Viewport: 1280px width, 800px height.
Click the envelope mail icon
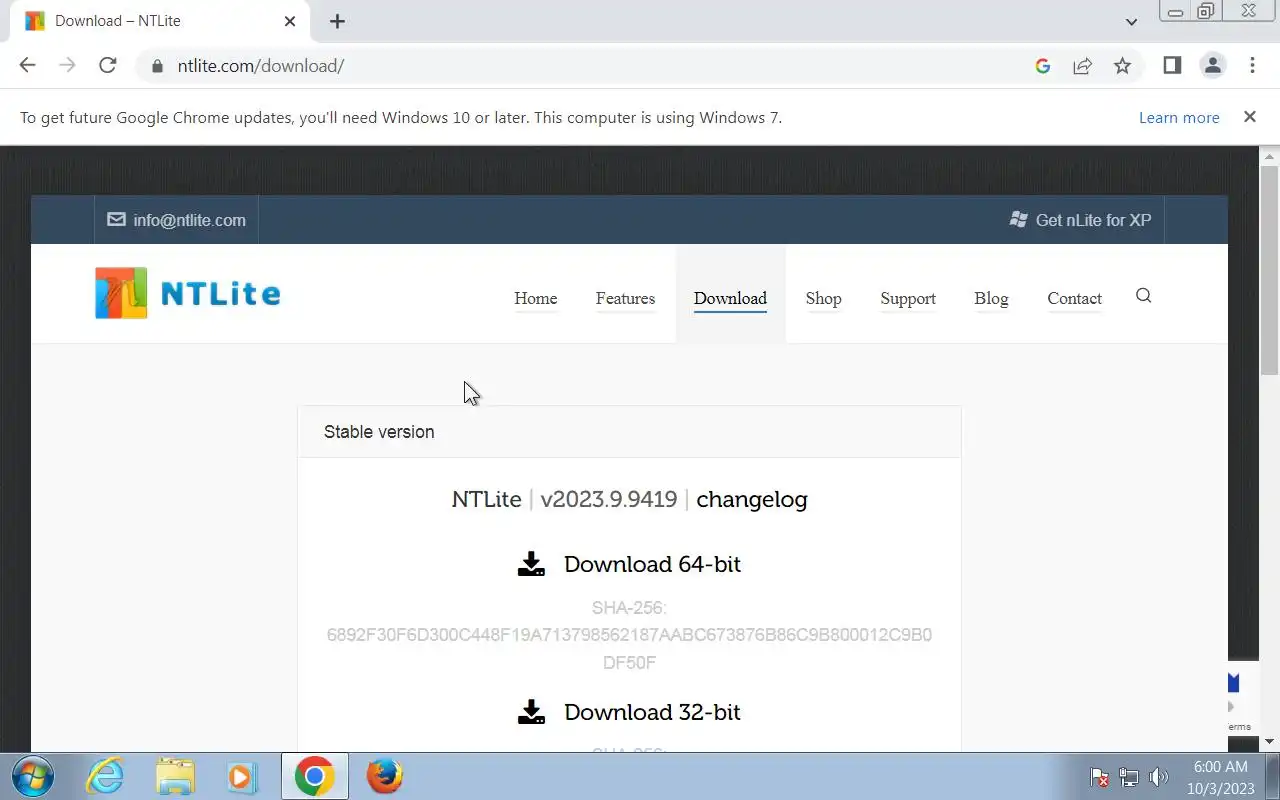[116, 219]
